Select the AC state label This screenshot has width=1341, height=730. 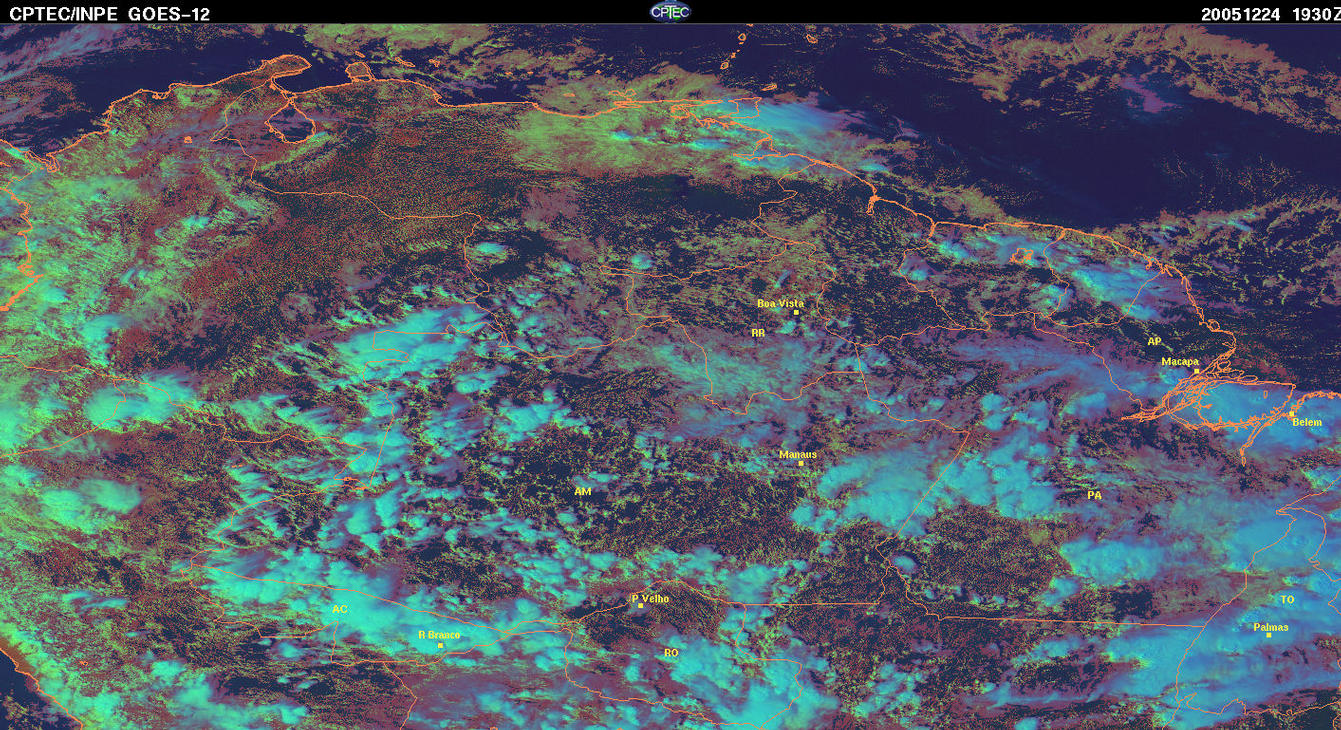pos(340,609)
